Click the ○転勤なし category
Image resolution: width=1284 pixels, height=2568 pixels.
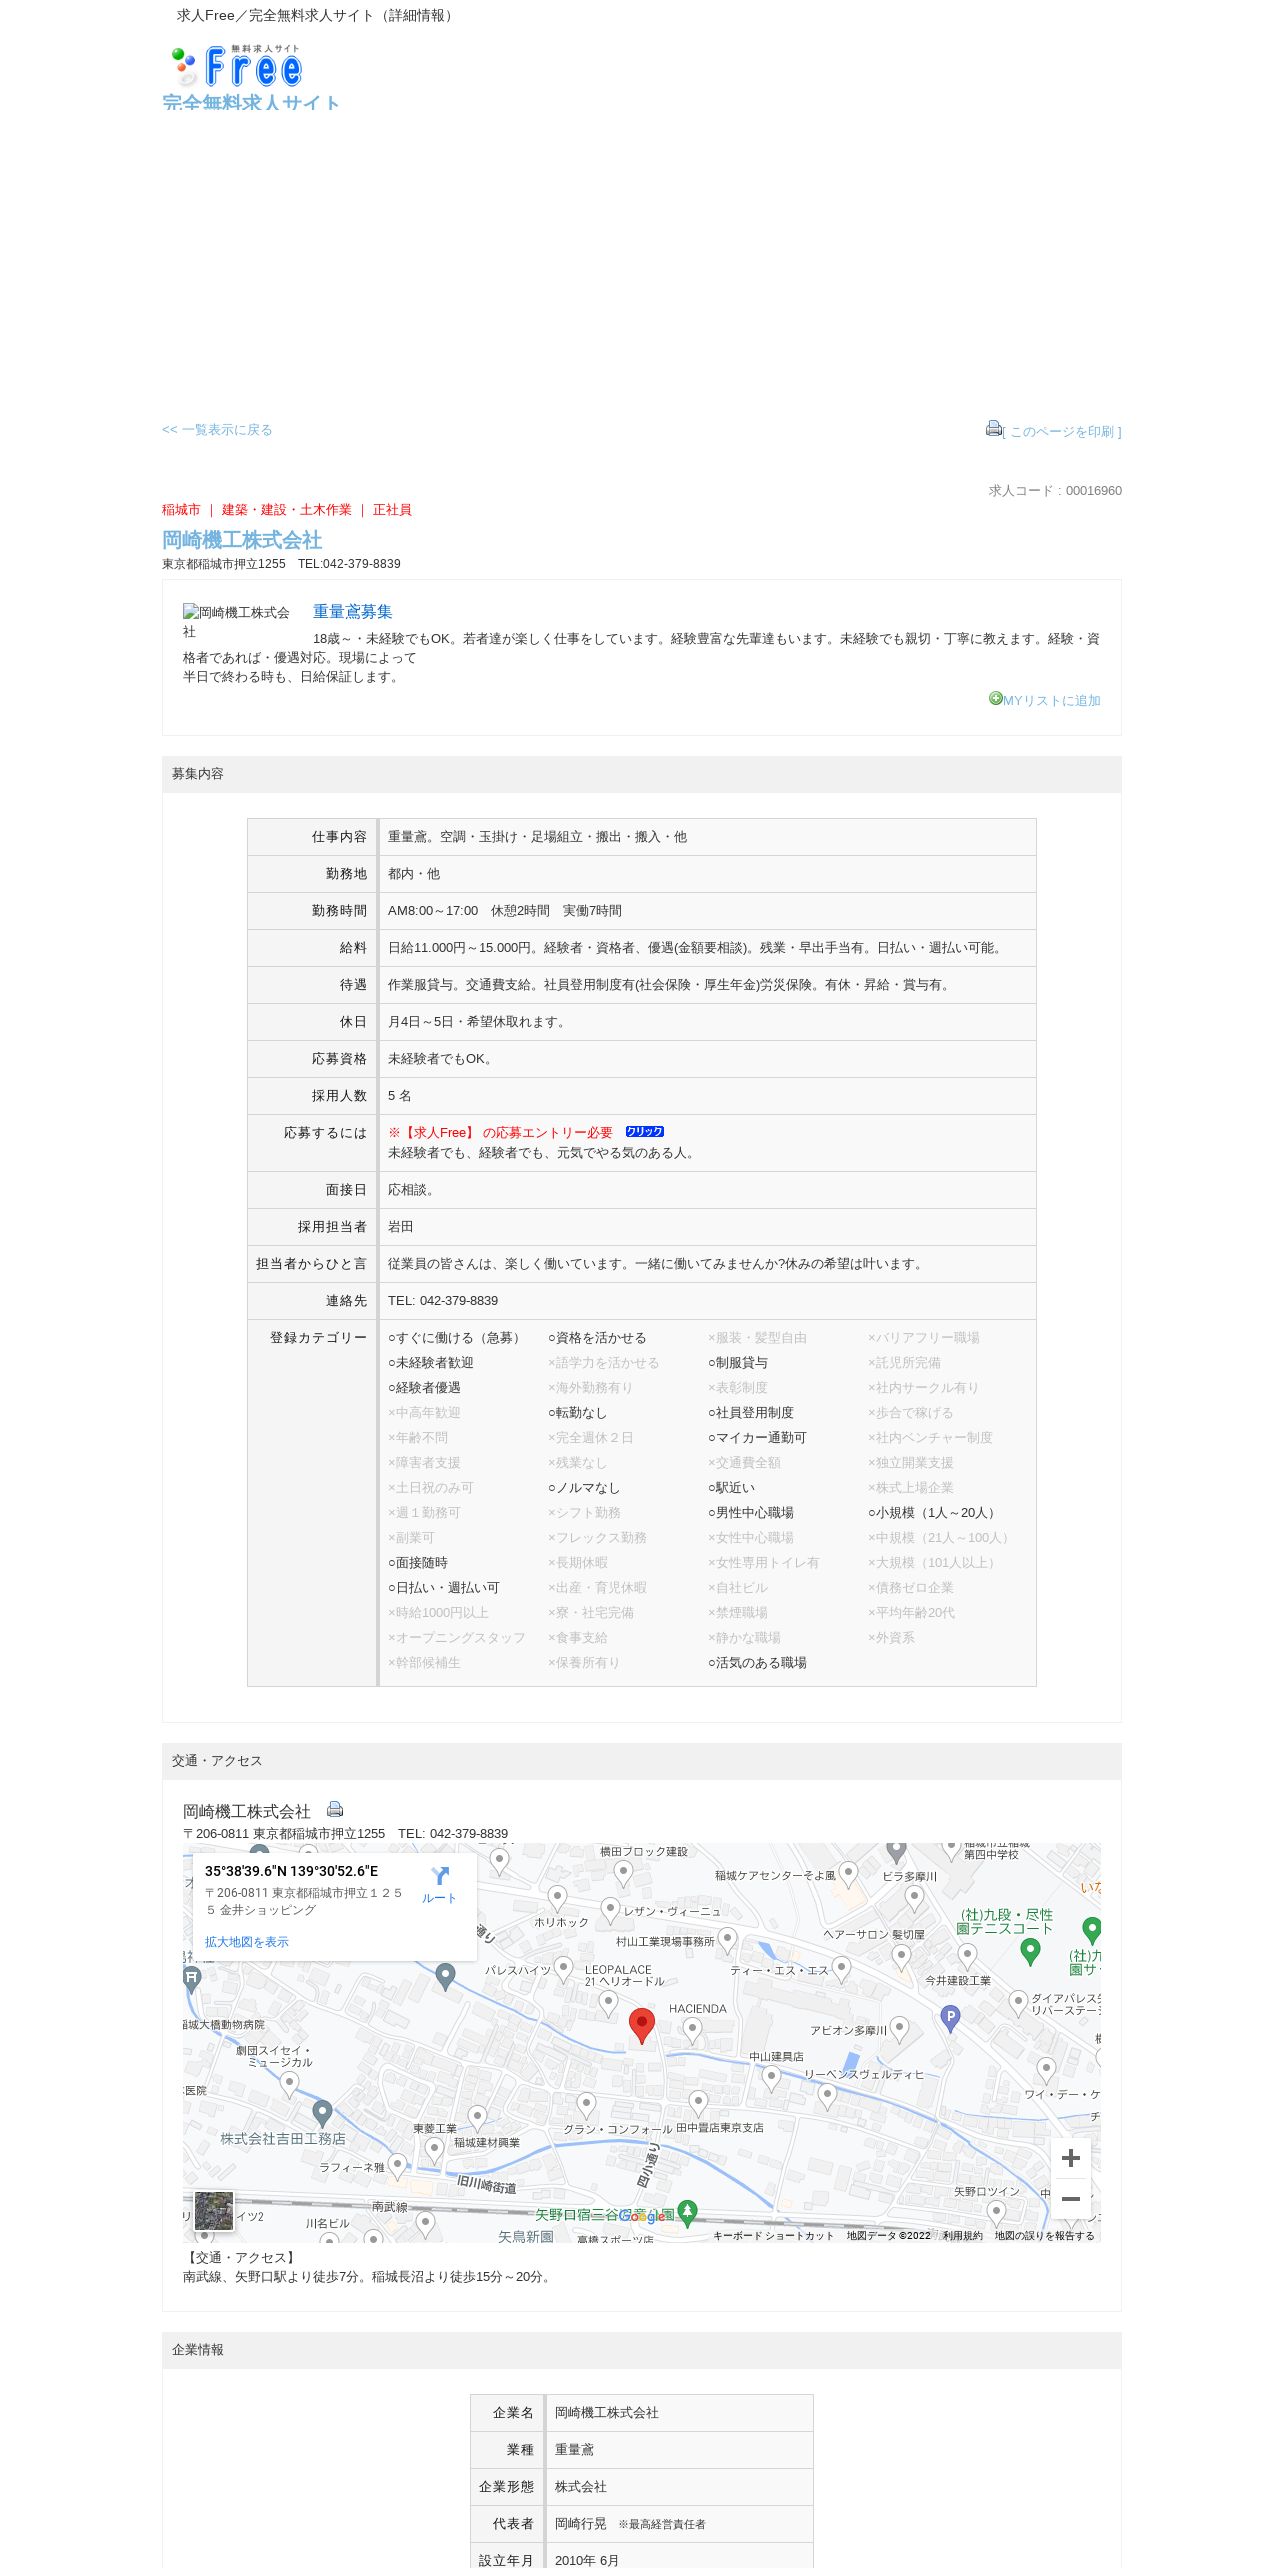577,1413
